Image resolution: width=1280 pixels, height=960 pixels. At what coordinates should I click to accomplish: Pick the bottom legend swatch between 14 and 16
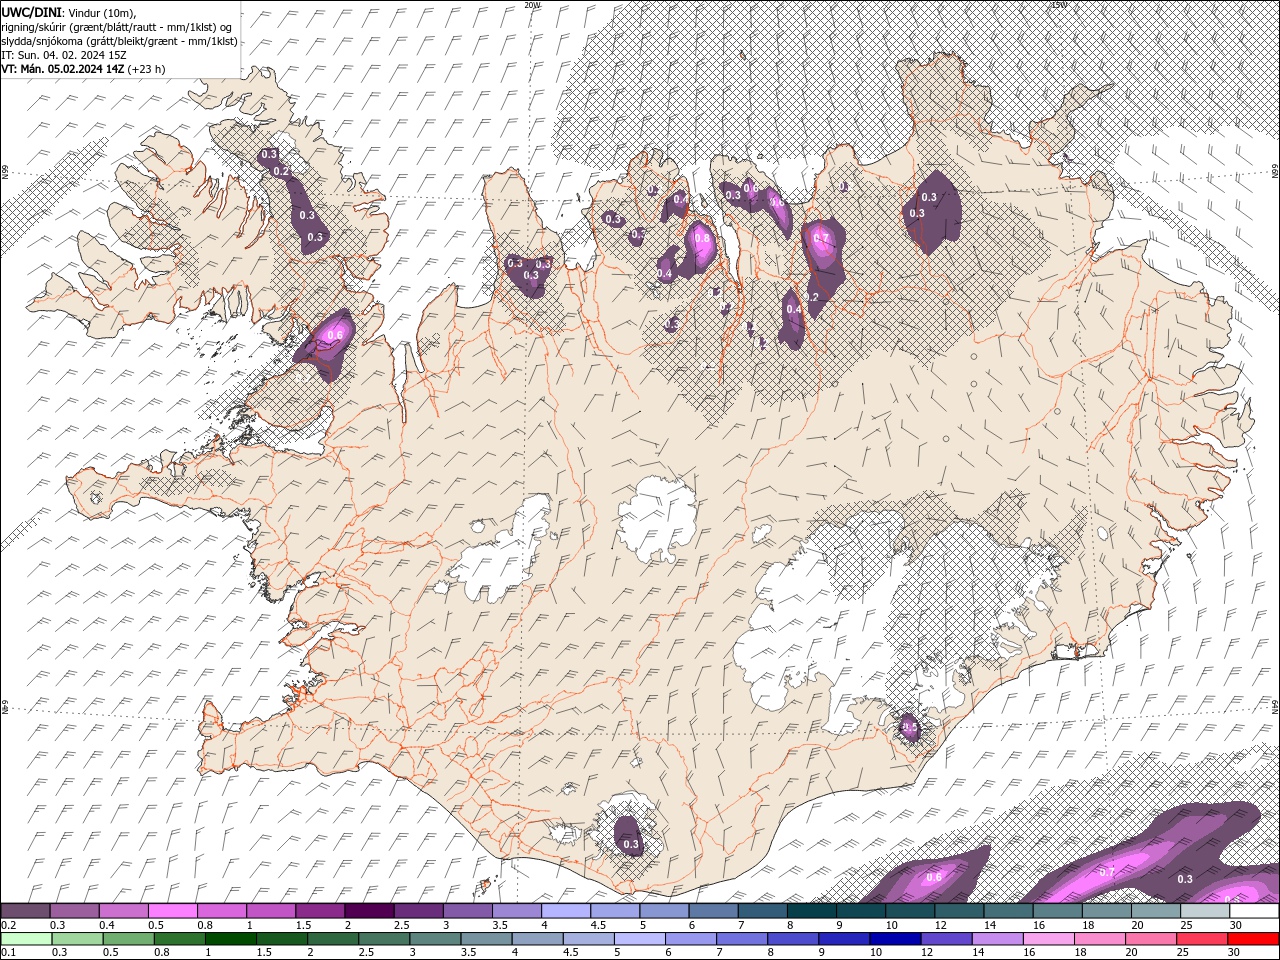click(996, 939)
